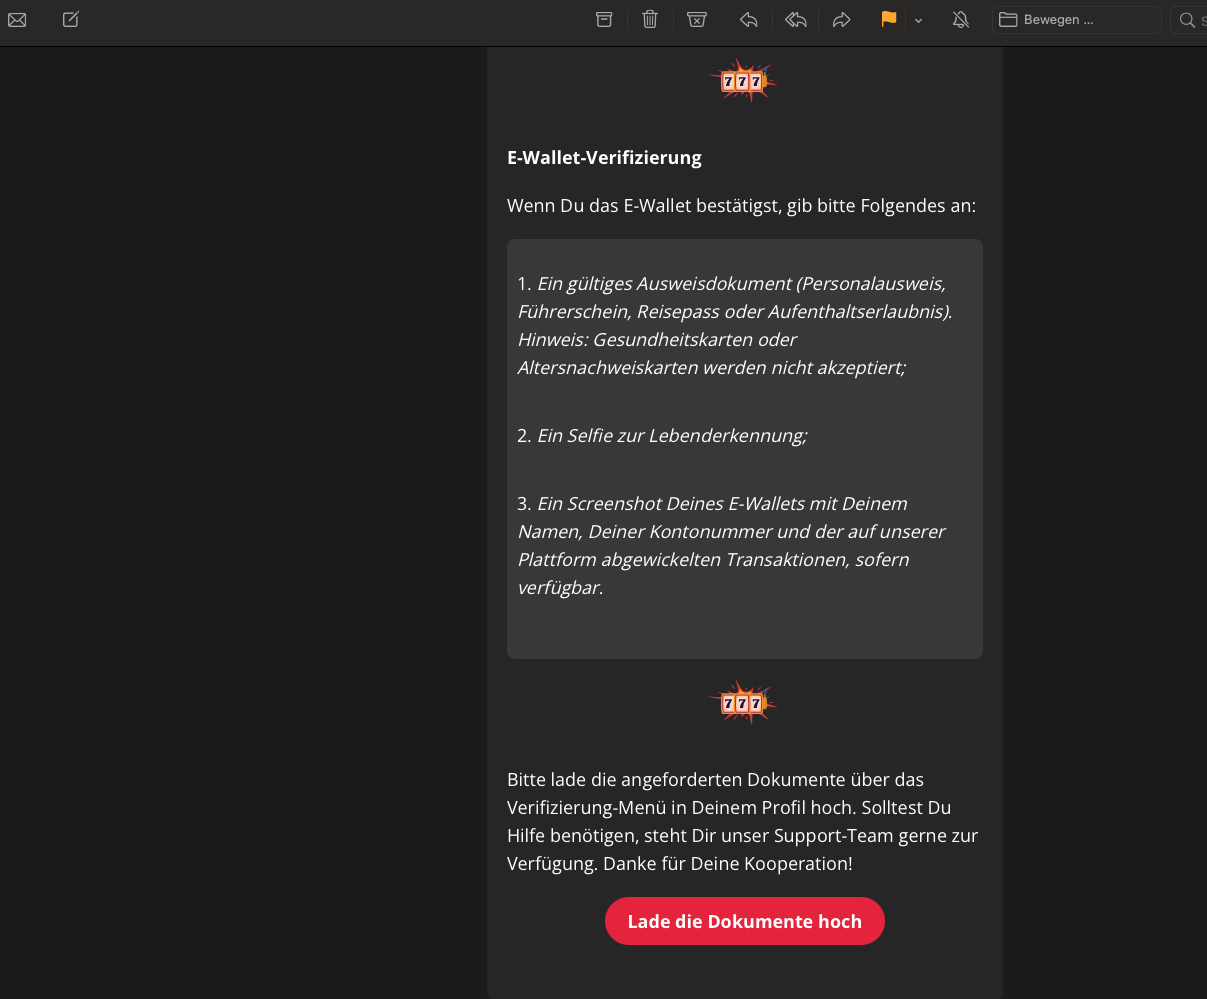This screenshot has height=999, width=1207.
Task: Reply to the sender
Action: [x=749, y=20]
